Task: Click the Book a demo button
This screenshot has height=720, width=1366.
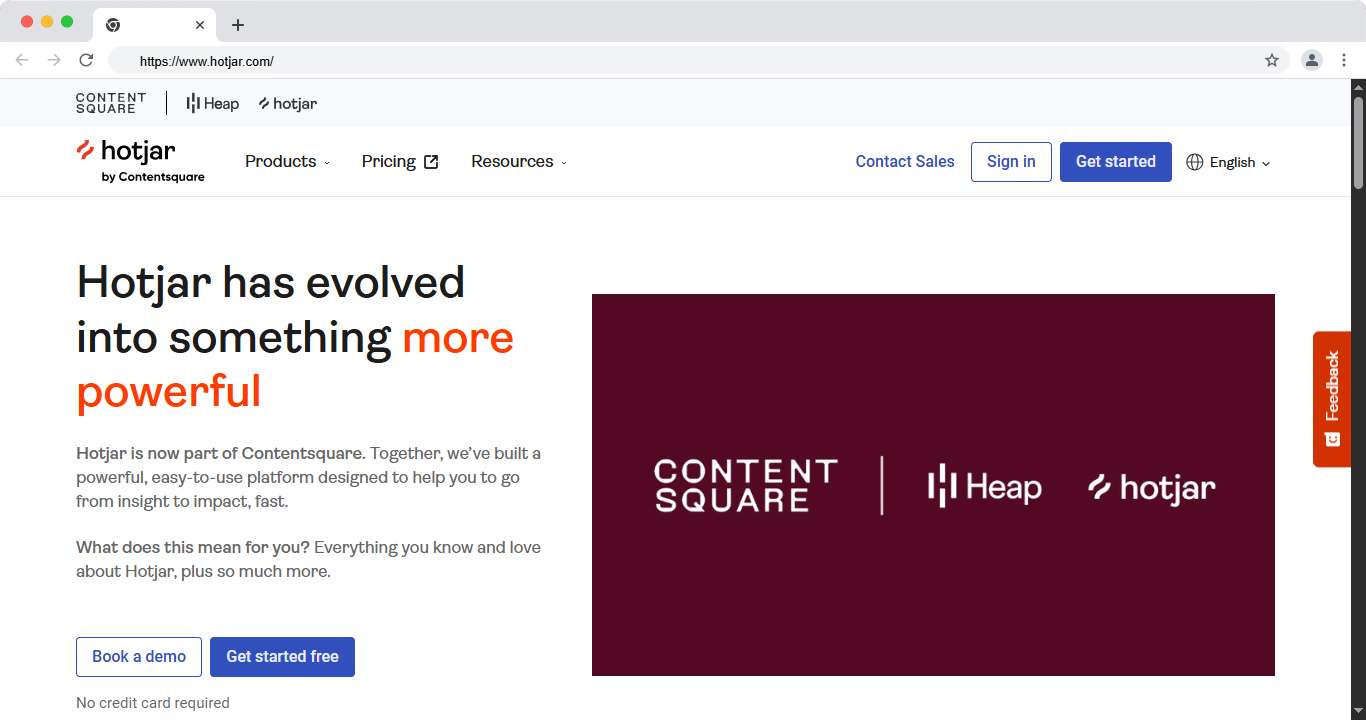Action: pos(139,657)
